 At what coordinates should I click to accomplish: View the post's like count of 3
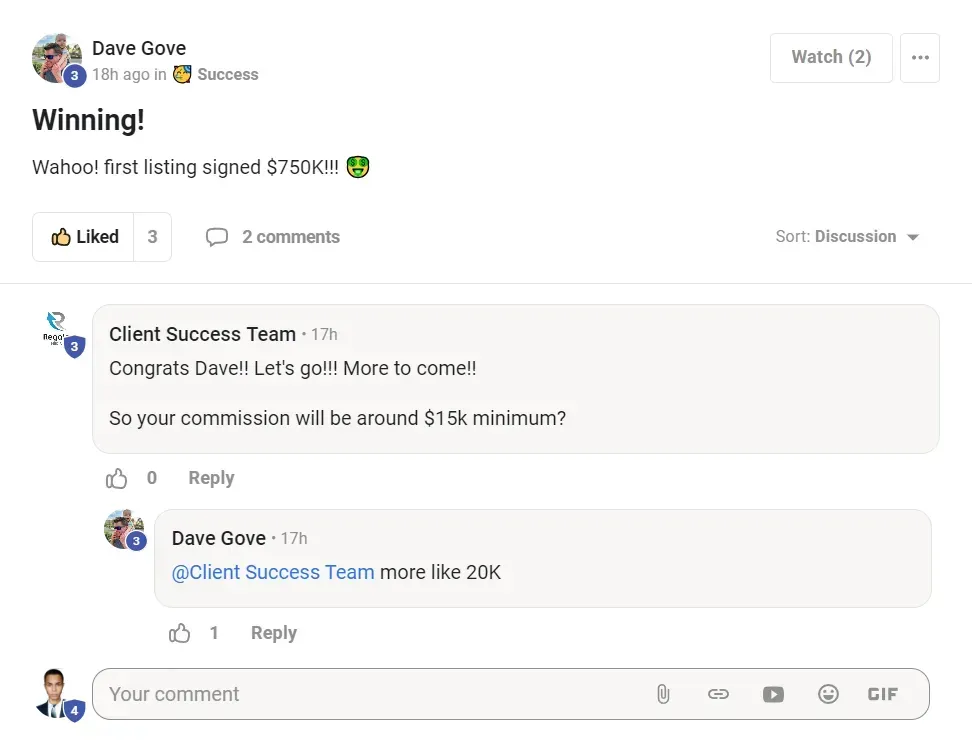pos(152,237)
